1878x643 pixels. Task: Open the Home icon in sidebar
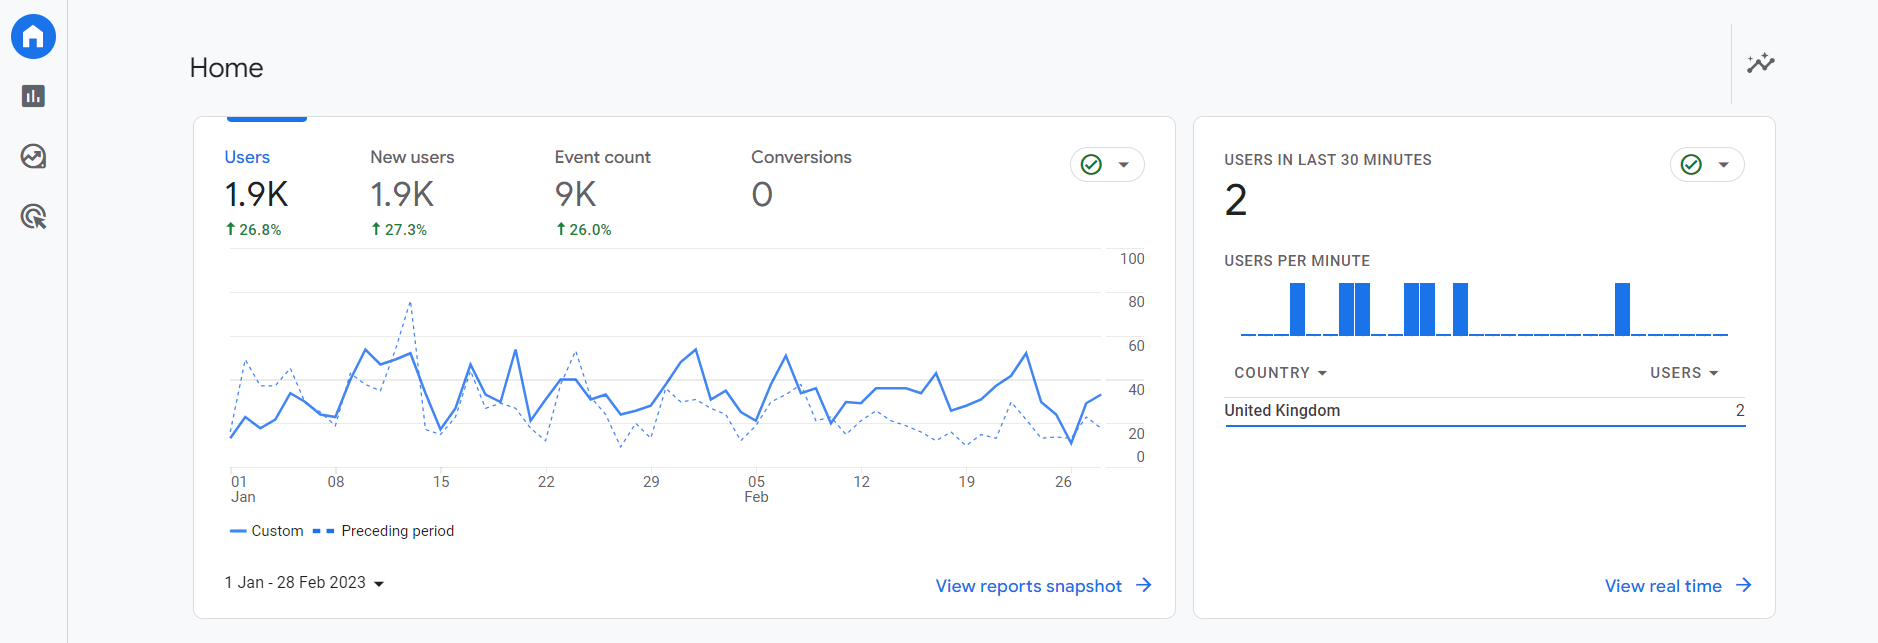point(33,37)
